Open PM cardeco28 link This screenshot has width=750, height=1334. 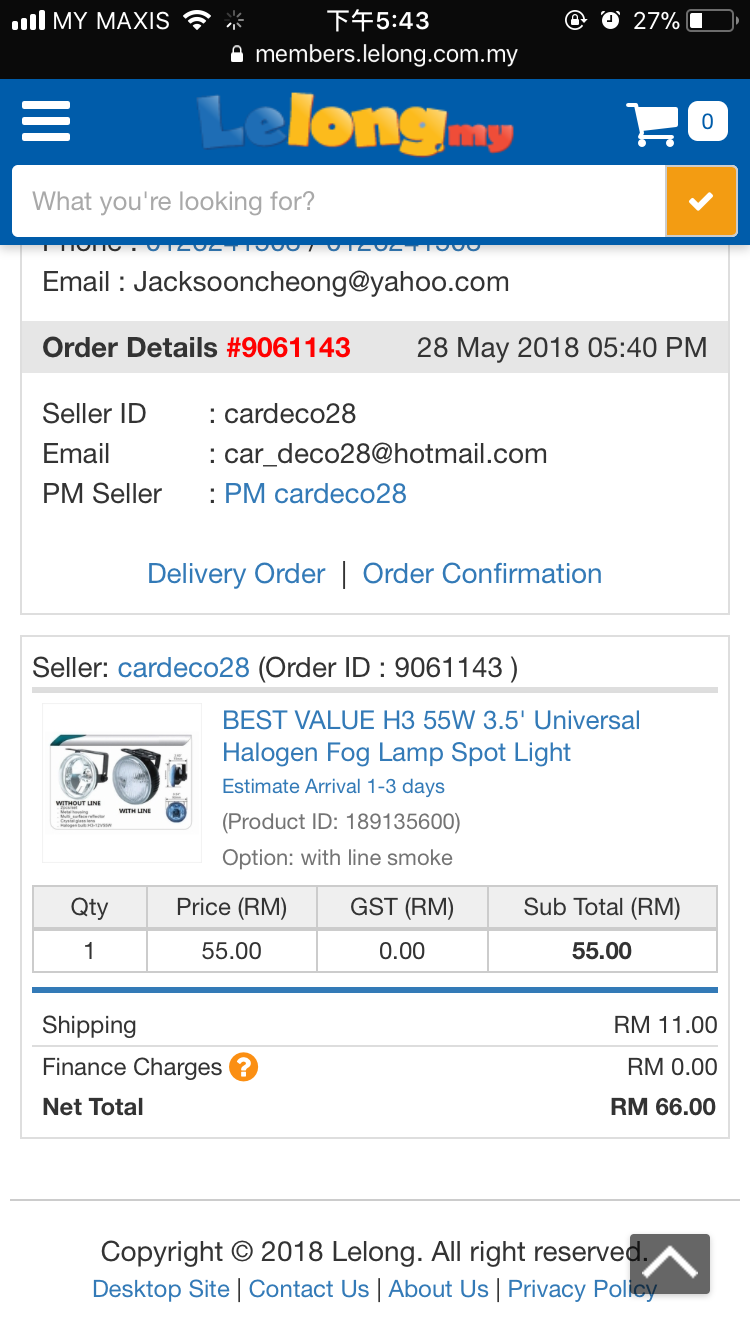(315, 493)
